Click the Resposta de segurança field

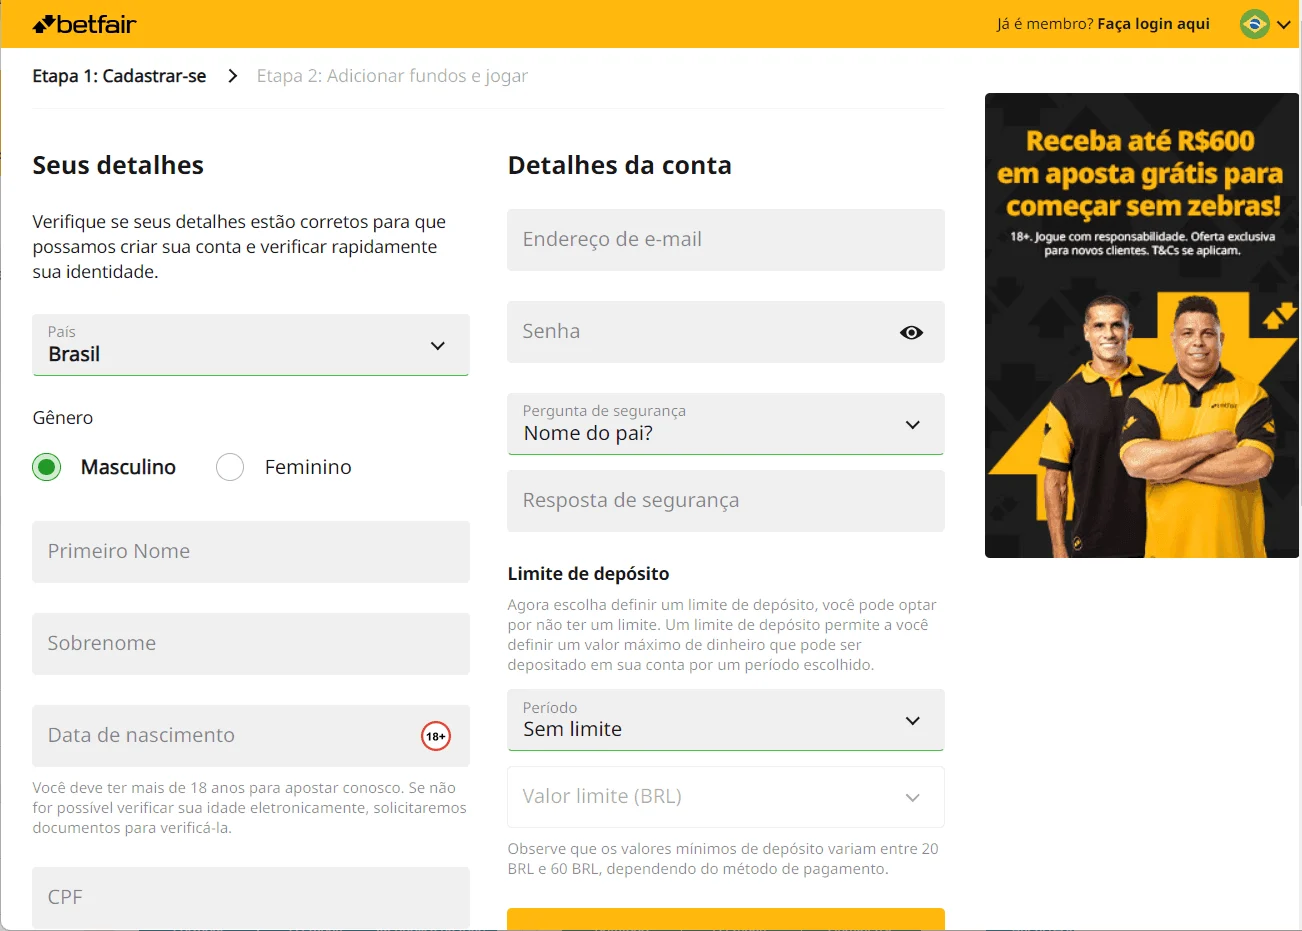coord(726,500)
